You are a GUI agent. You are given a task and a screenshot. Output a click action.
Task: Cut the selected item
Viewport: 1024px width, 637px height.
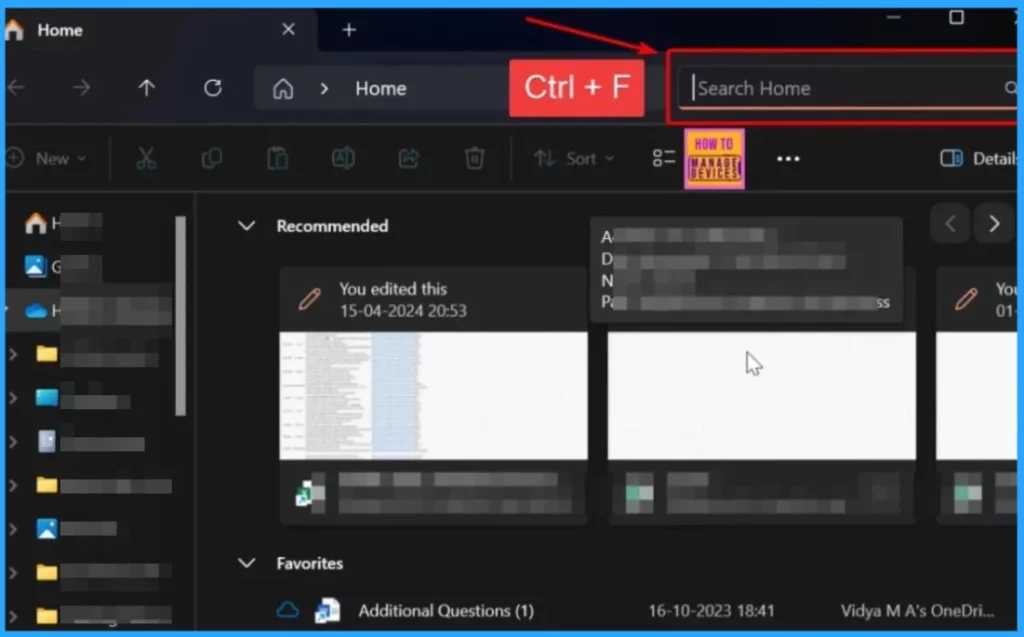point(146,159)
